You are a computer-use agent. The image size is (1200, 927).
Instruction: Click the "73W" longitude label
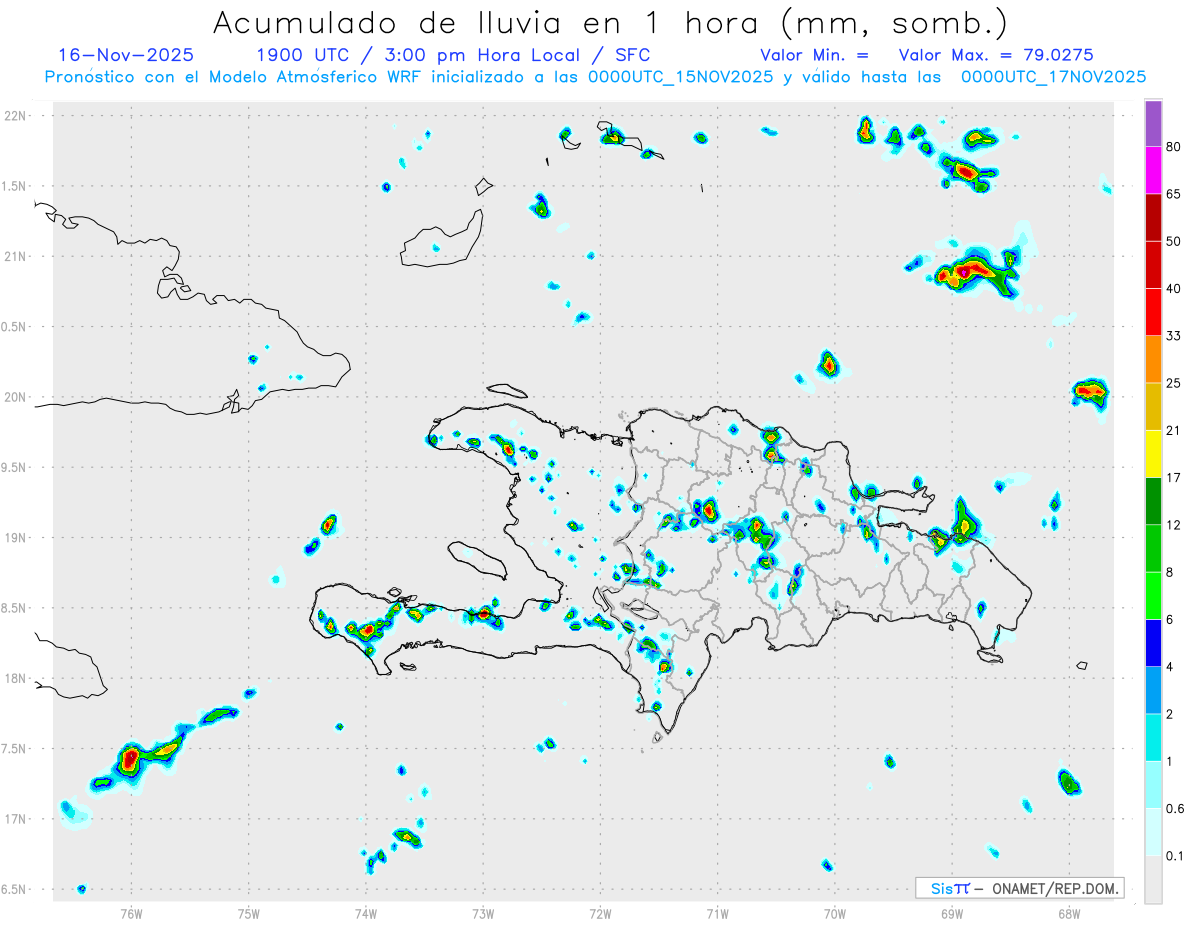coord(483,912)
